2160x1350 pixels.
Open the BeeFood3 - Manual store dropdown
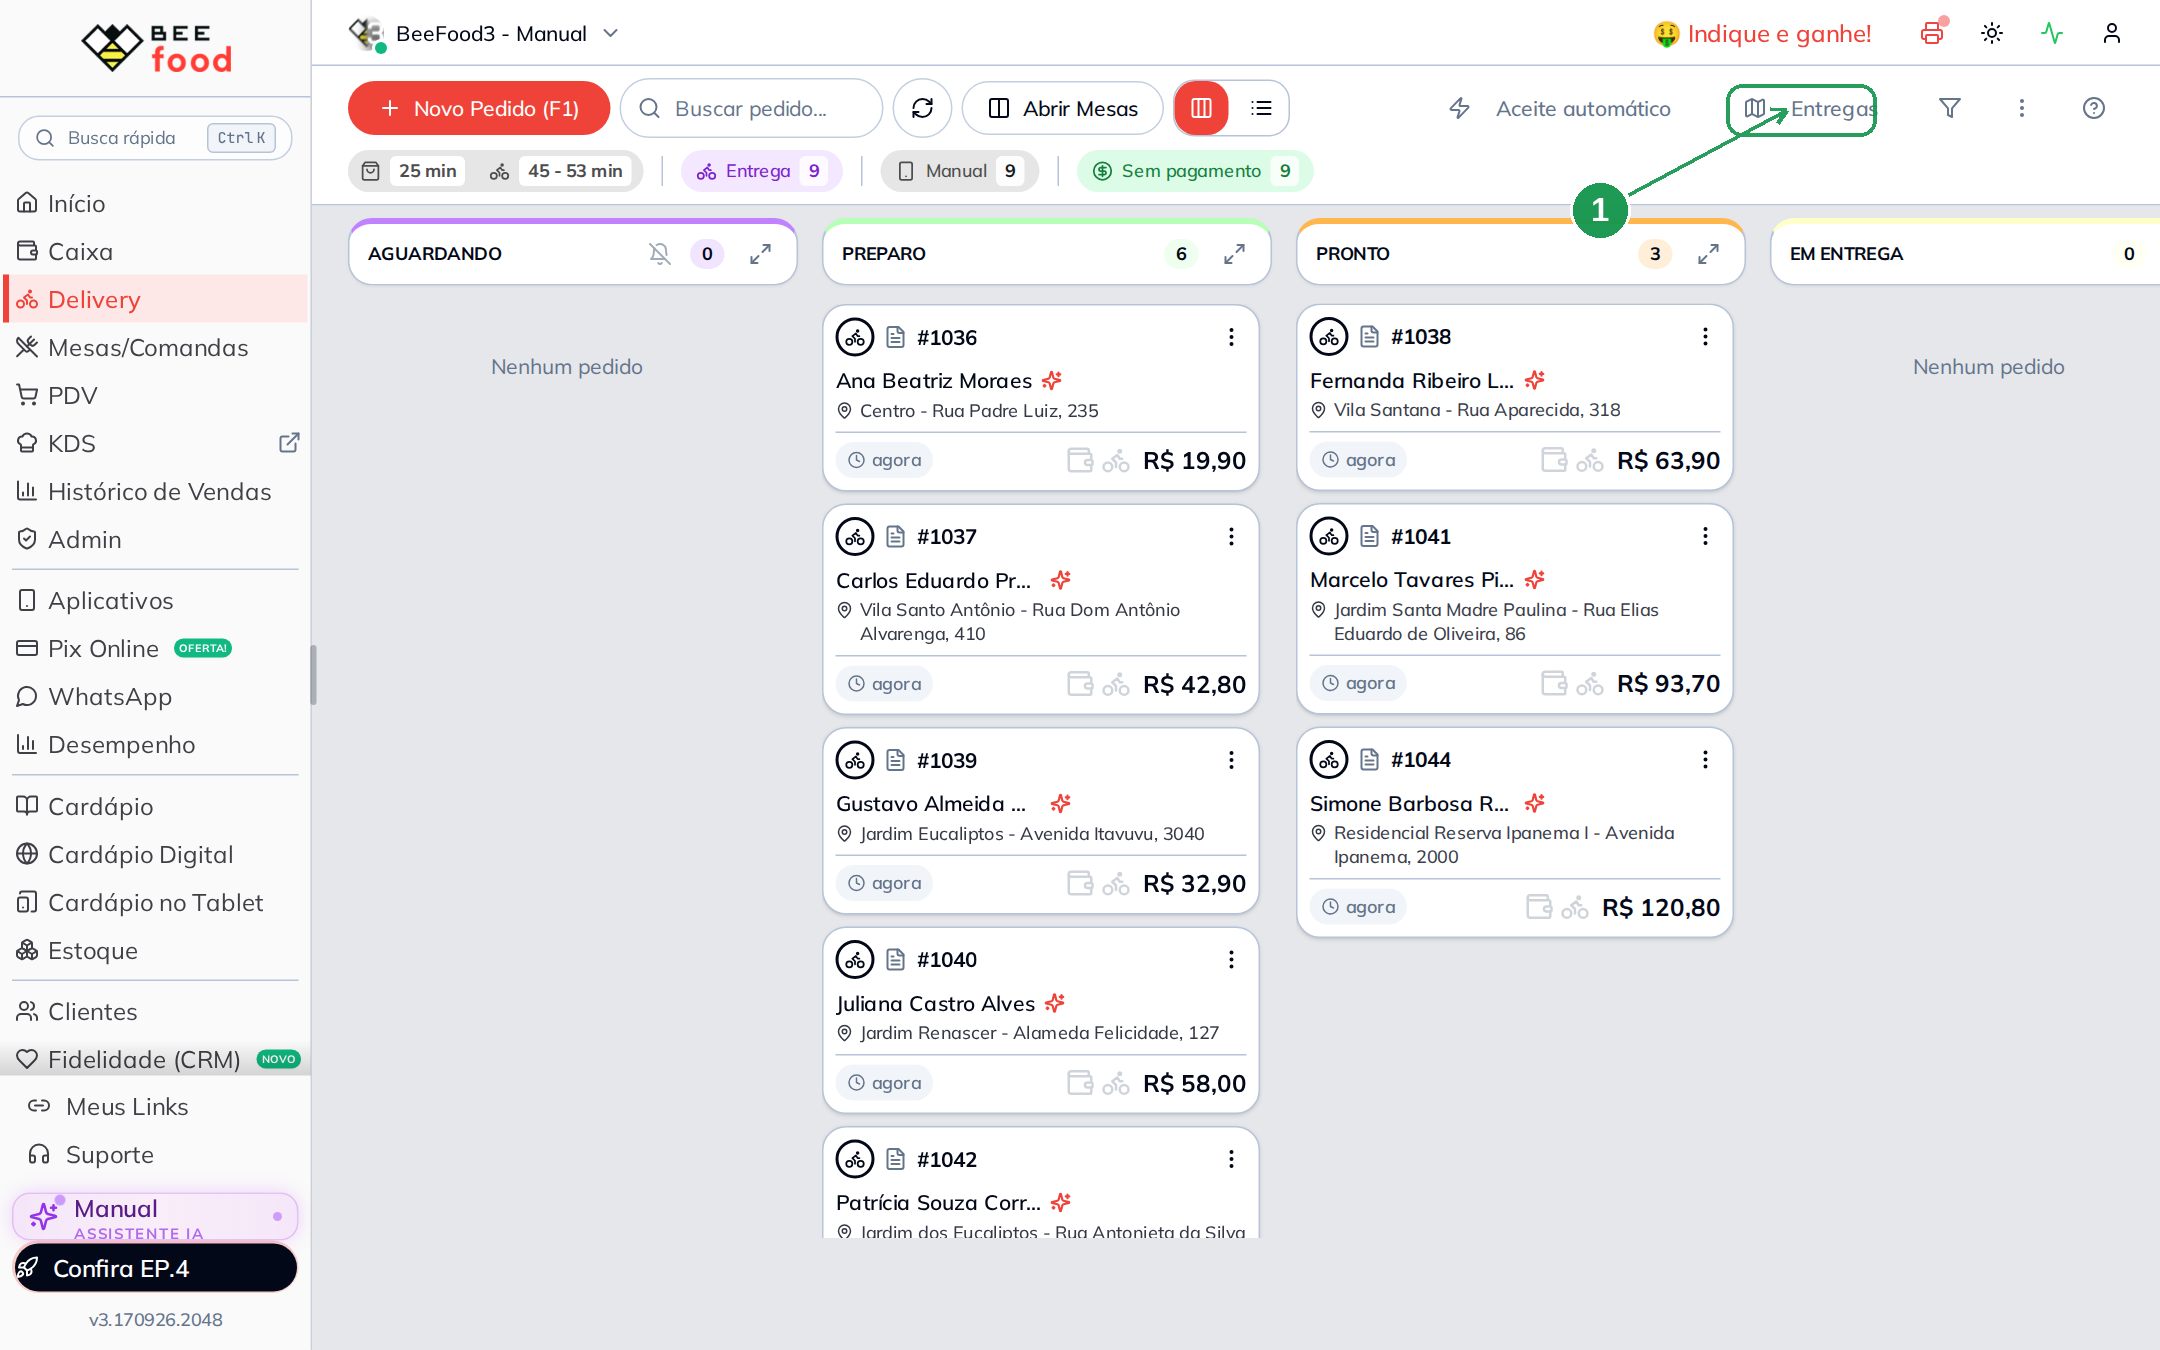click(484, 33)
